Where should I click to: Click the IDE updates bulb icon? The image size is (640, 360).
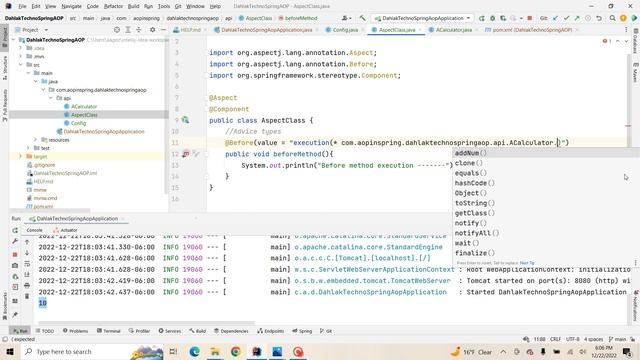coord(623,18)
